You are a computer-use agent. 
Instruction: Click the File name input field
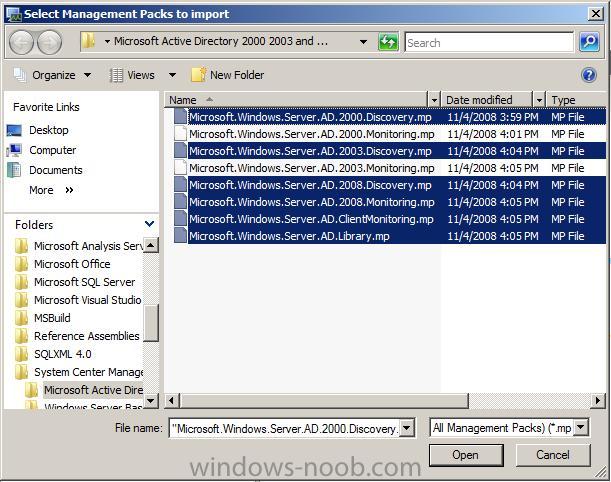[284, 428]
